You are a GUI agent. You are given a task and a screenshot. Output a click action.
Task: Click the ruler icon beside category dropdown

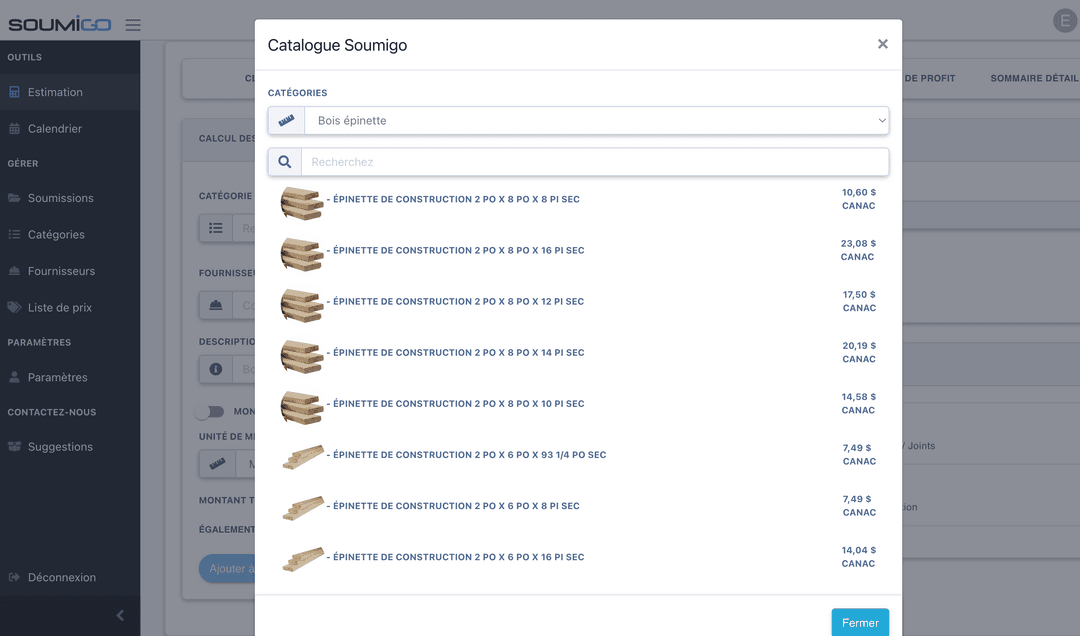pos(287,121)
